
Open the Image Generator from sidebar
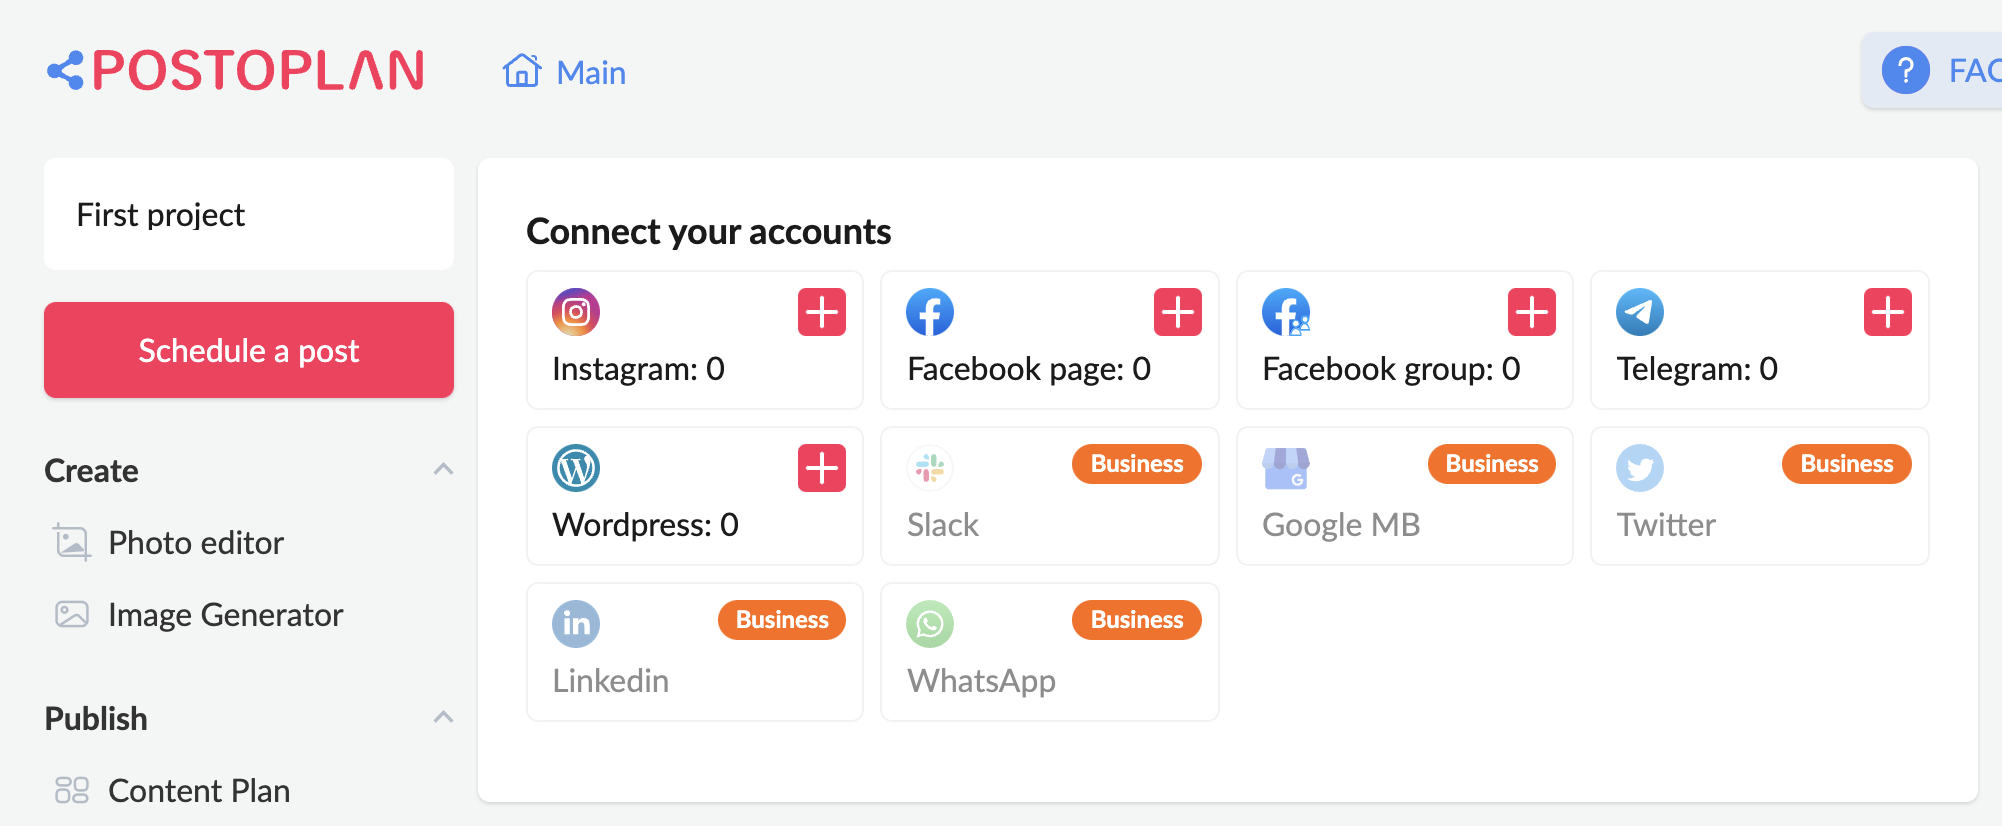tap(225, 614)
